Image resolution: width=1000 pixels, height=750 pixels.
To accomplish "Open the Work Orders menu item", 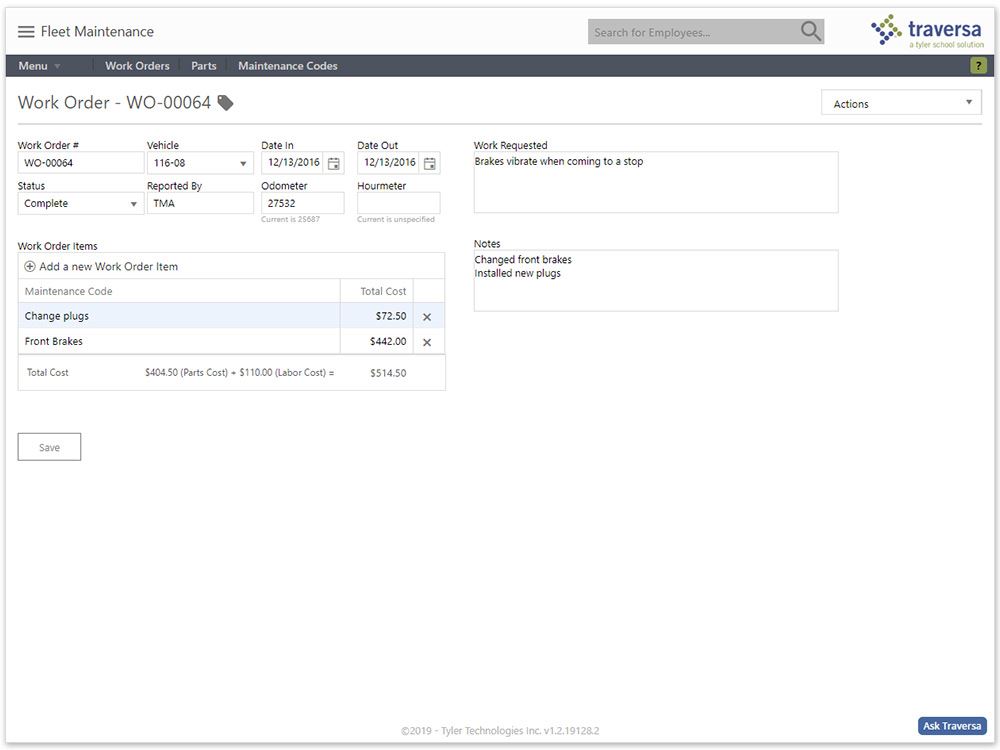I will point(137,65).
